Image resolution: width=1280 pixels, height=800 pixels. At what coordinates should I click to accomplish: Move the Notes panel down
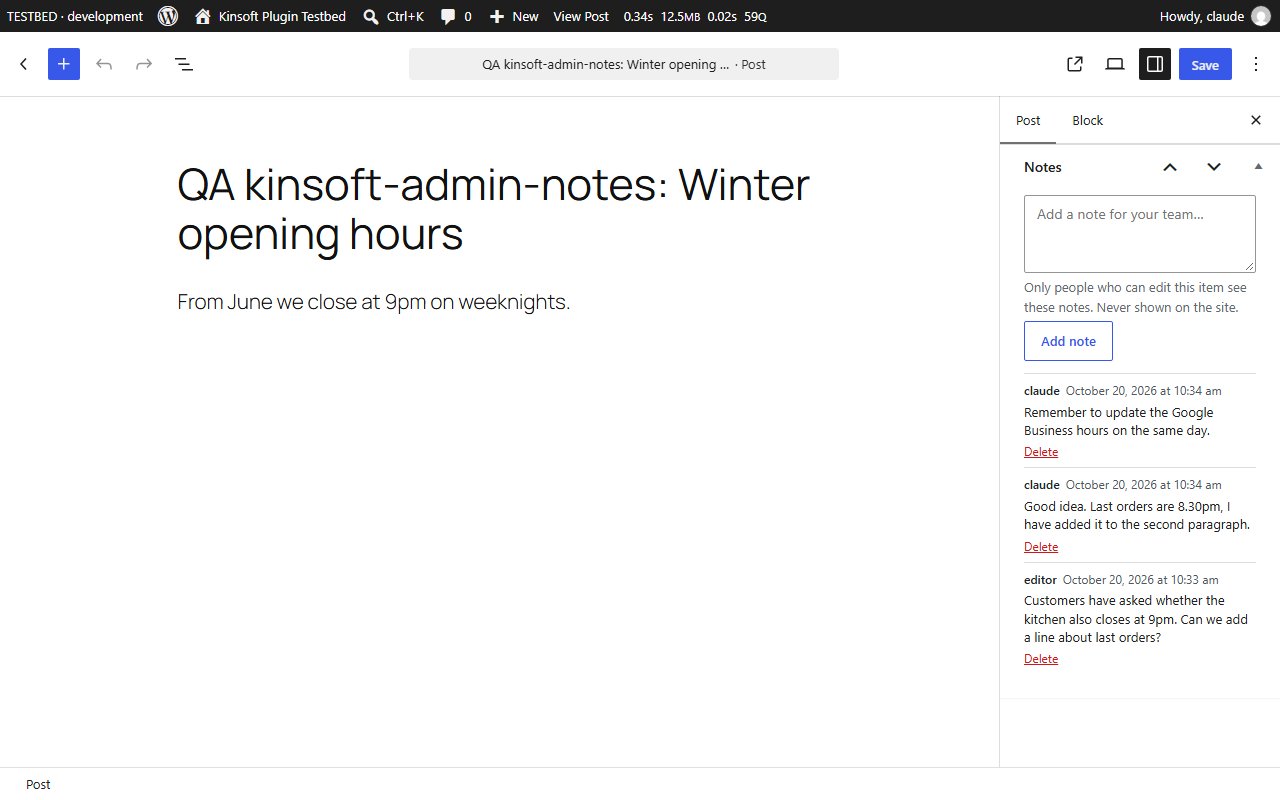click(1214, 167)
